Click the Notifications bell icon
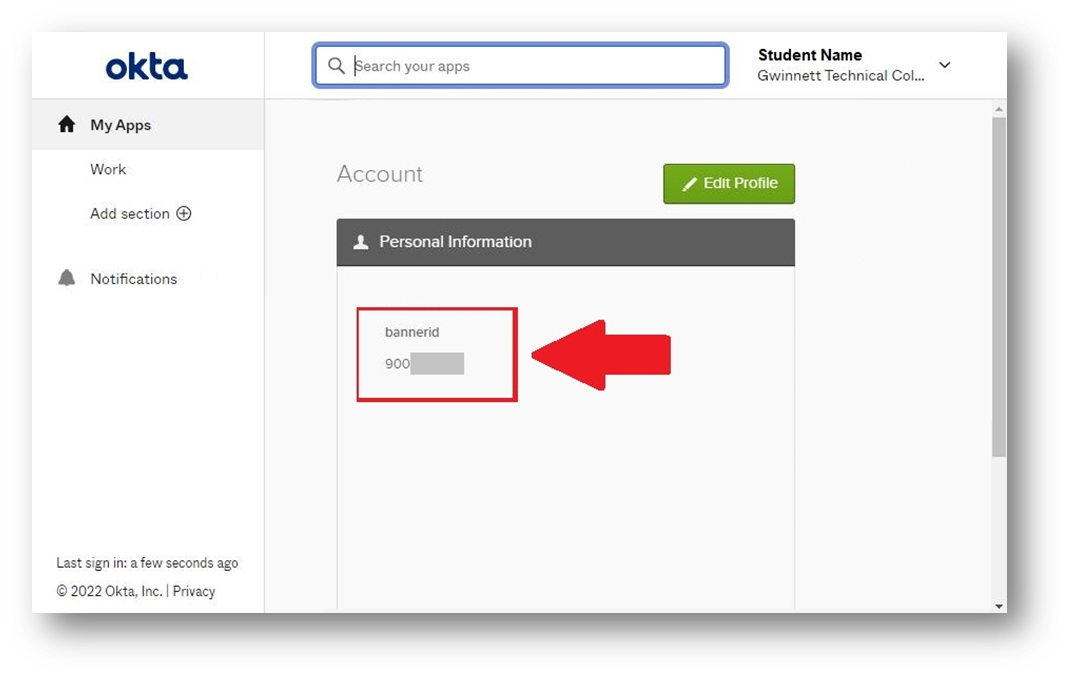Screen dimensions: 1072x678 [67, 279]
